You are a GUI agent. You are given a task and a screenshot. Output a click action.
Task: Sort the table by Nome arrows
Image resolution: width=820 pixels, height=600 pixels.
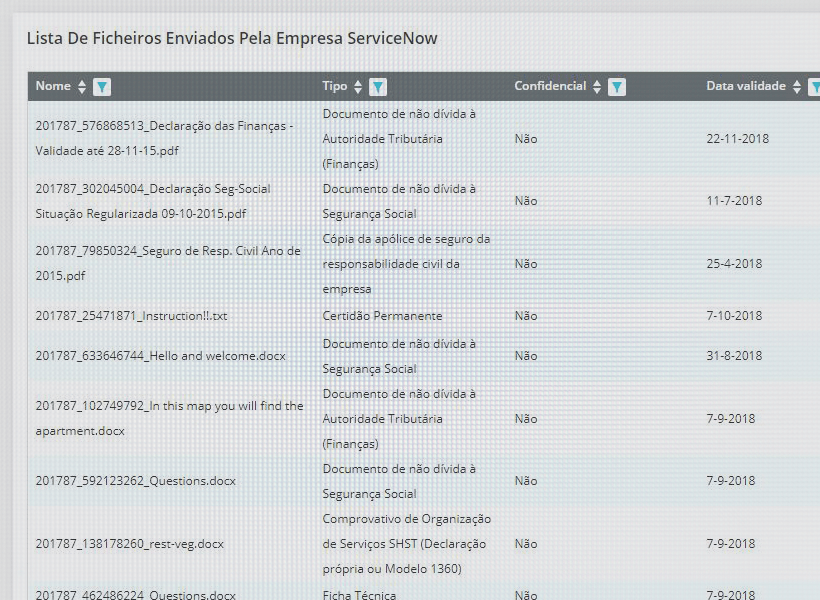pos(82,87)
